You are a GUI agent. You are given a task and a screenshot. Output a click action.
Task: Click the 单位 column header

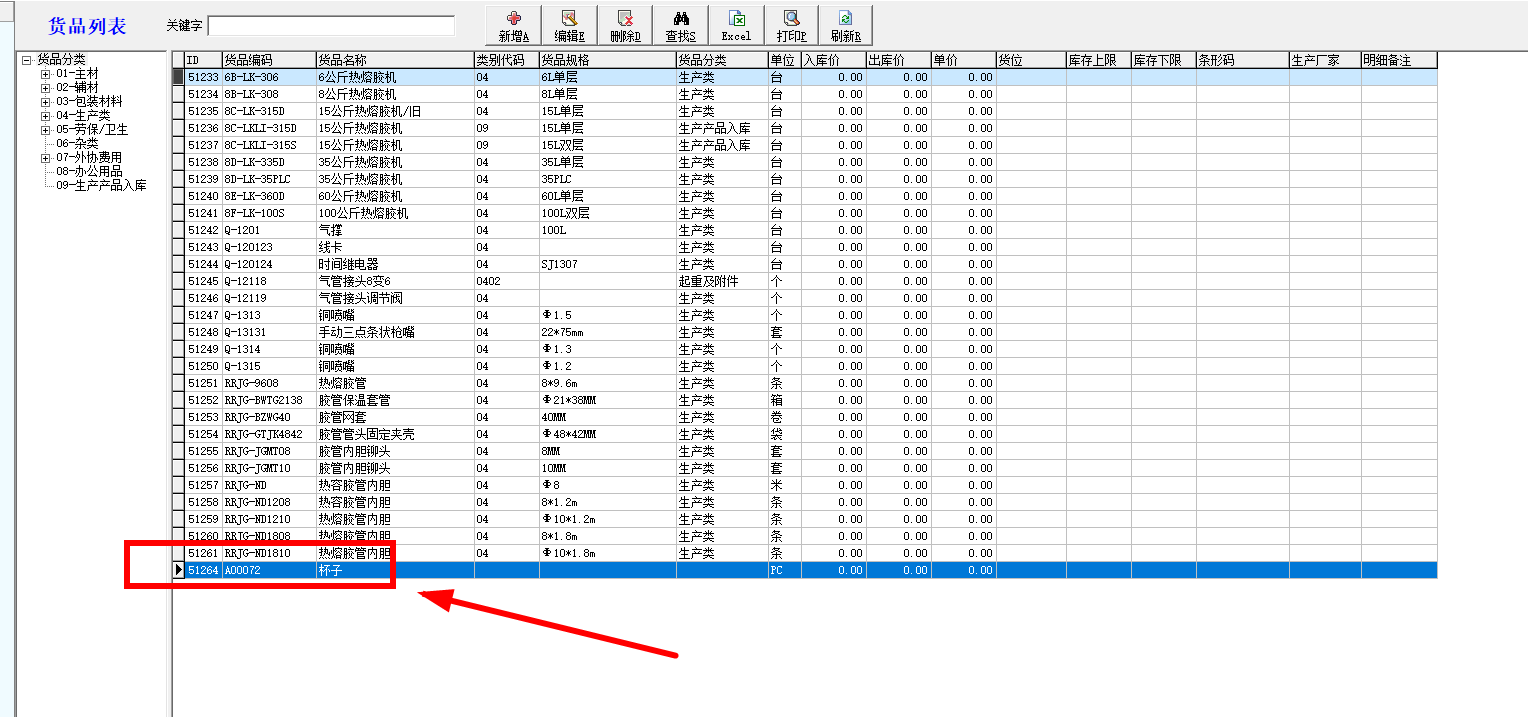(x=783, y=60)
